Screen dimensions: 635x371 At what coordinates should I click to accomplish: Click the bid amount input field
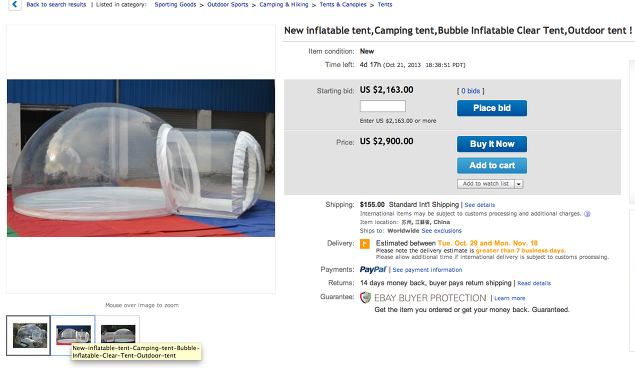click(383, 106)
